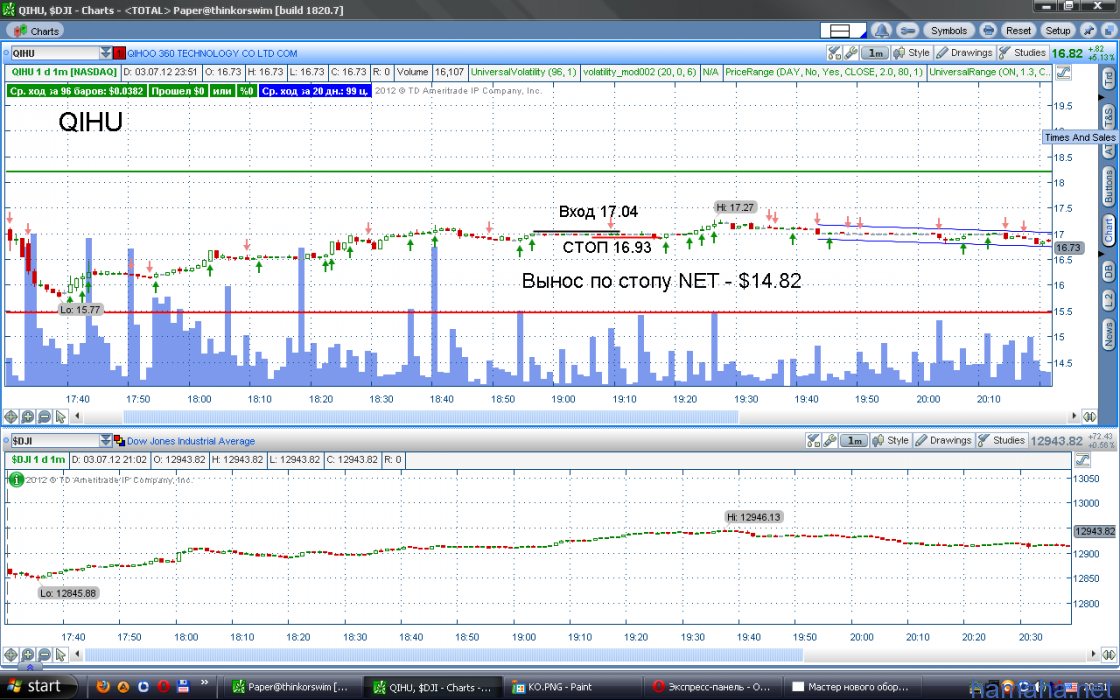Click the print chart icon
Viewport: 1120px width, 700px height.
click(988, 31)
